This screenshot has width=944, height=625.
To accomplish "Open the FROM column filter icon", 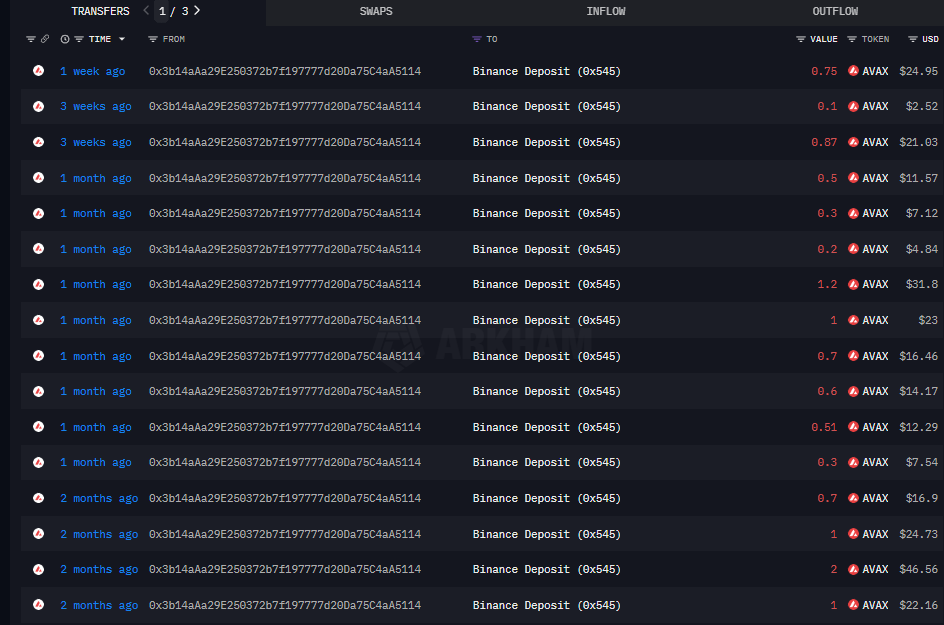I will point(152,39).
